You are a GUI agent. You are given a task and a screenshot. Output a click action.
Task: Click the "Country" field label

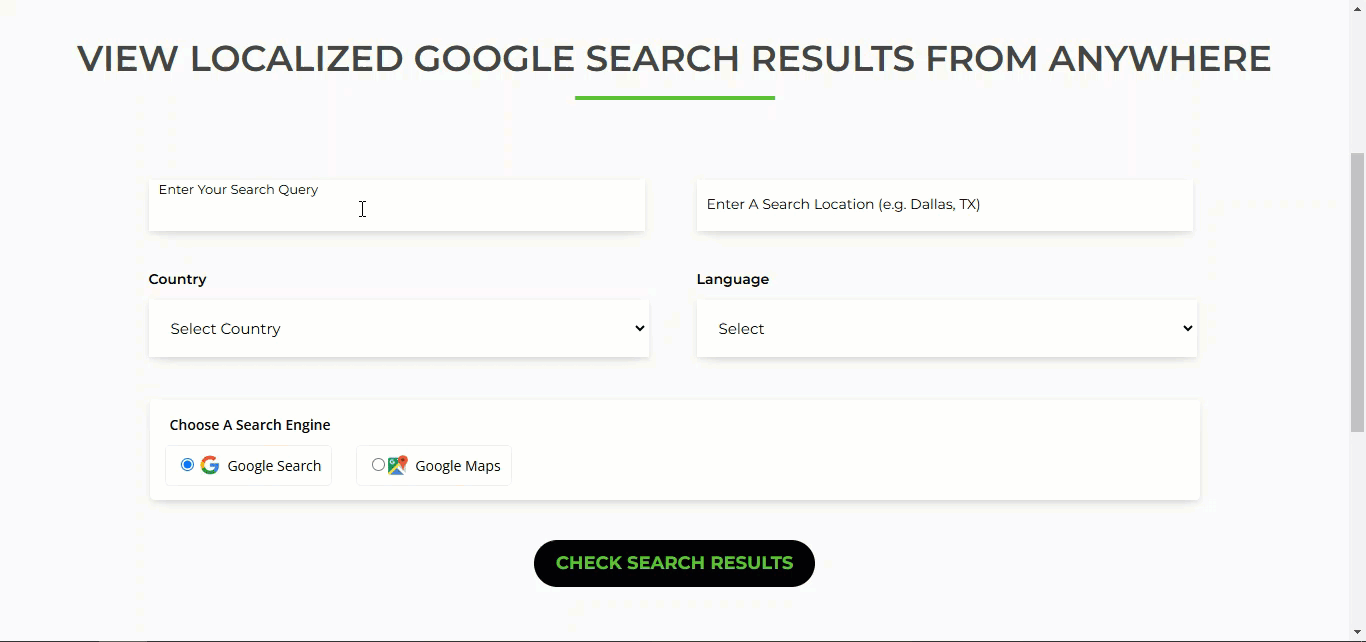point(178,280)
